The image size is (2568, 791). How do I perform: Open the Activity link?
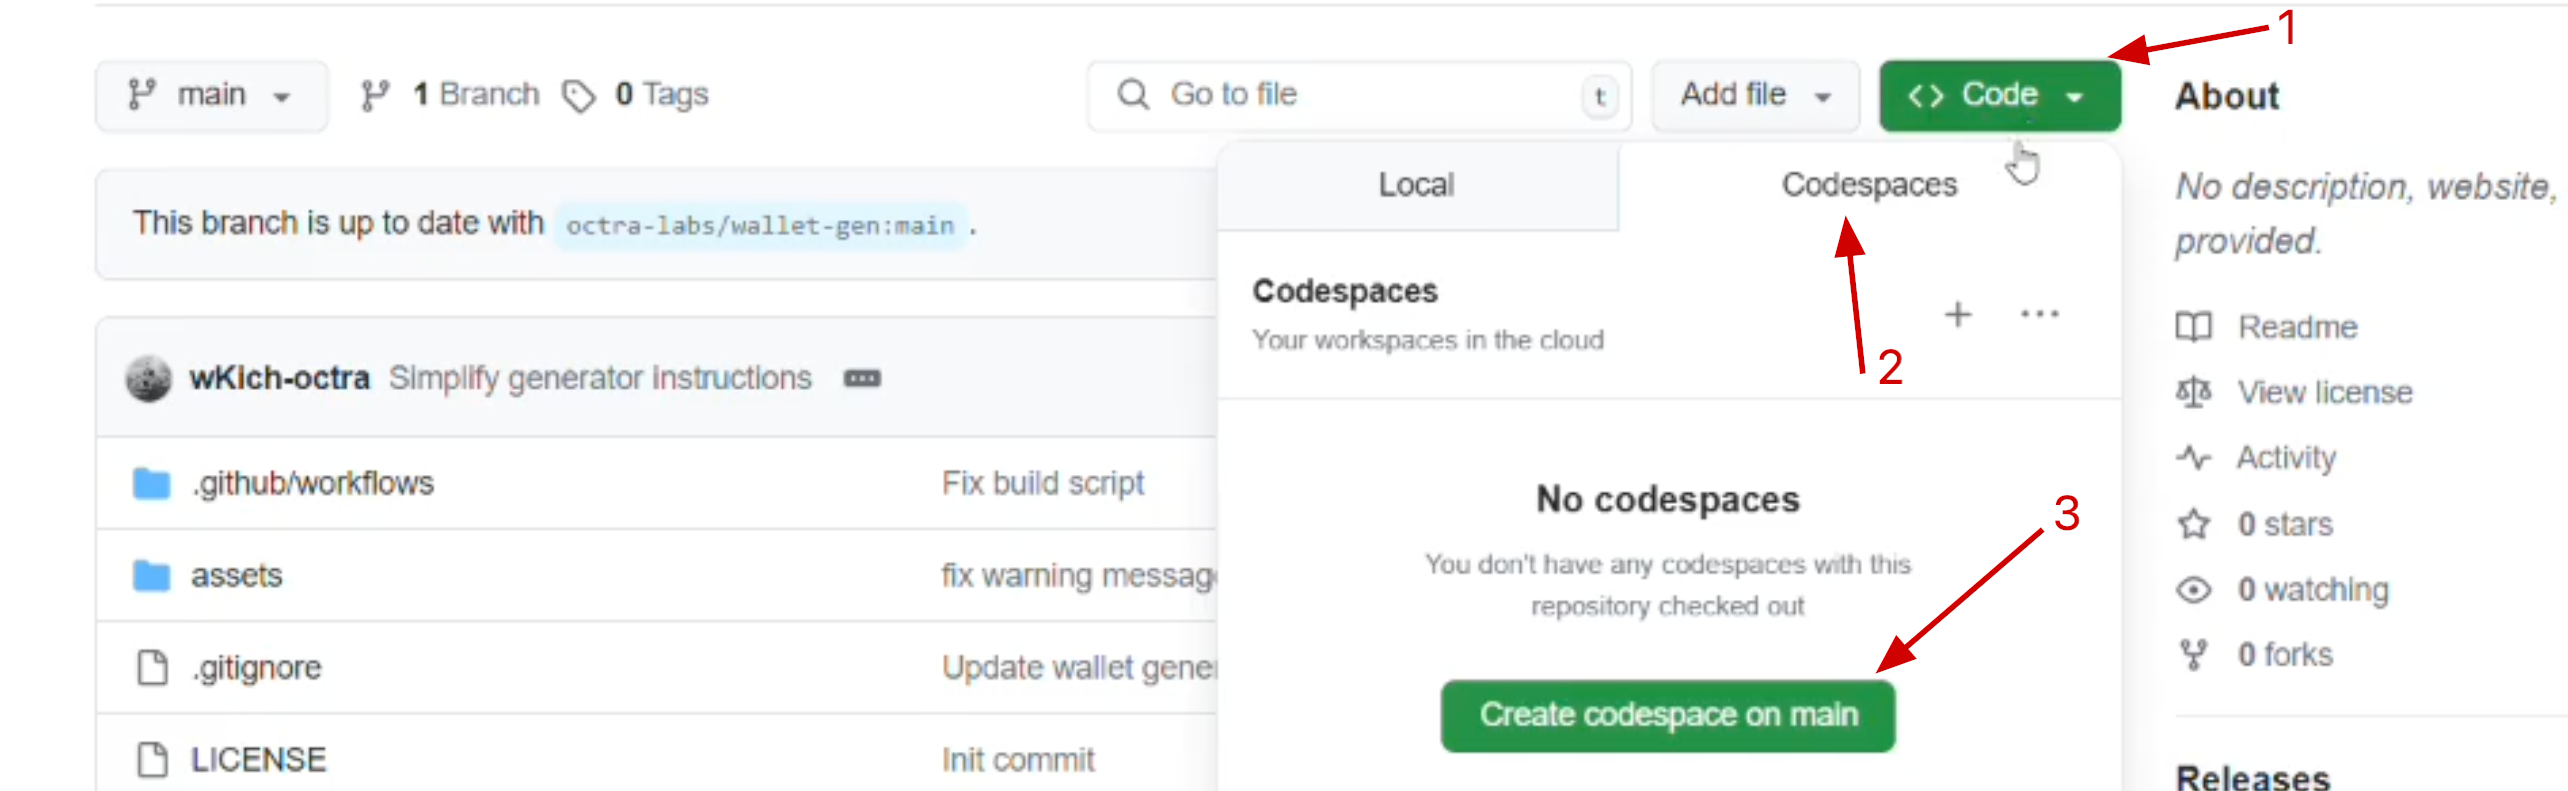(2286, 459)
